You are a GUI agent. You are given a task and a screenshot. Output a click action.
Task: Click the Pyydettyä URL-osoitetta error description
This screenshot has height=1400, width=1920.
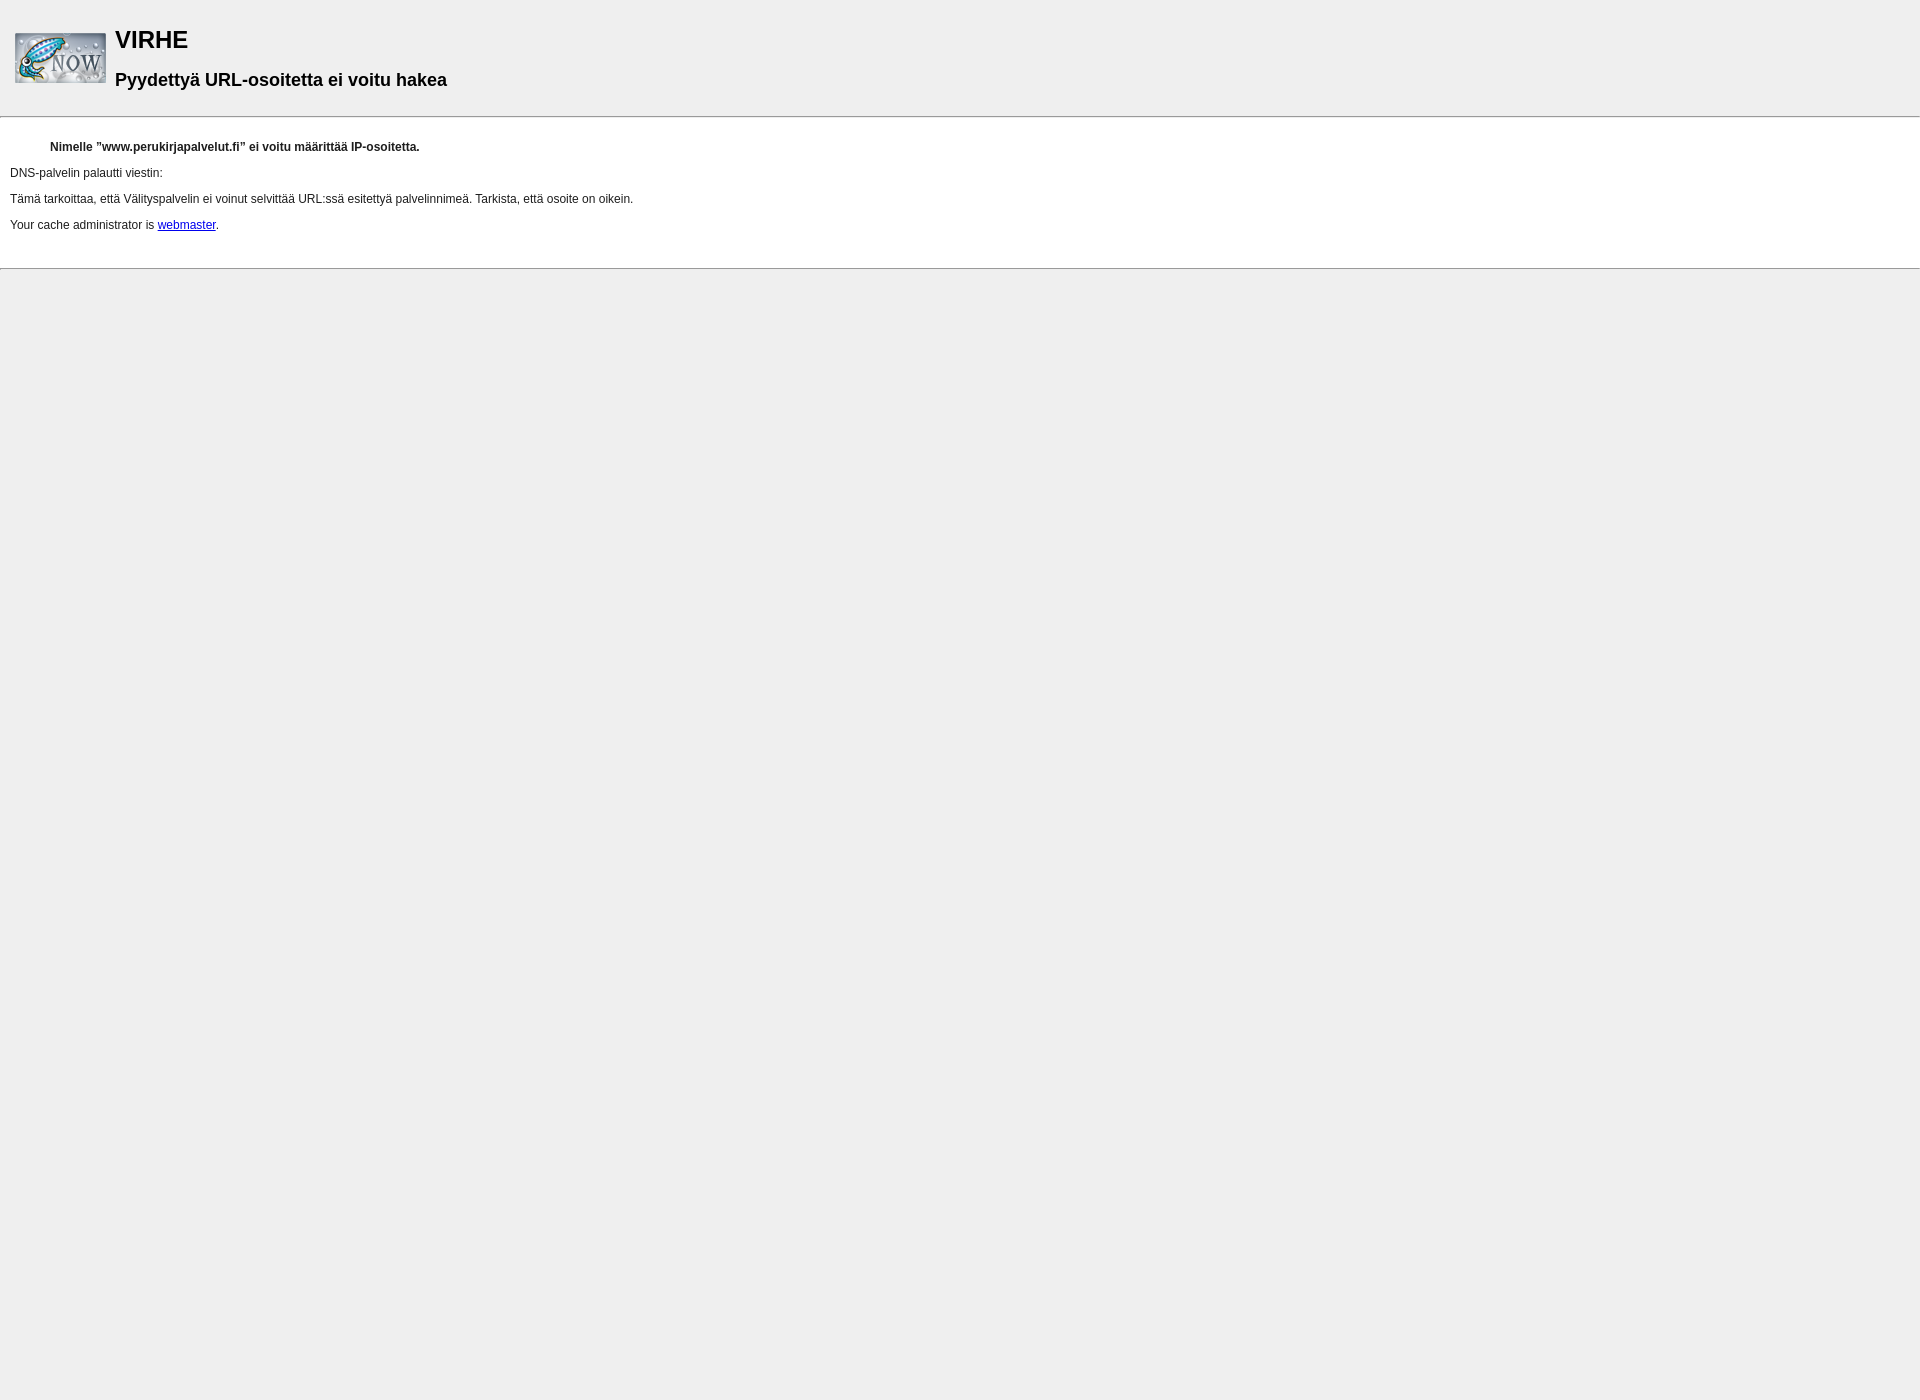280,79
